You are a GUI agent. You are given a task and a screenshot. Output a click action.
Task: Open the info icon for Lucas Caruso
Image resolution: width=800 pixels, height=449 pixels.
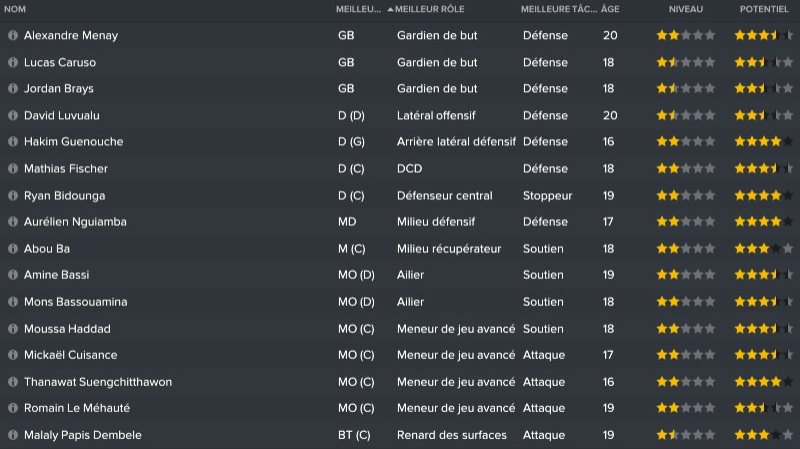(13, 62)
